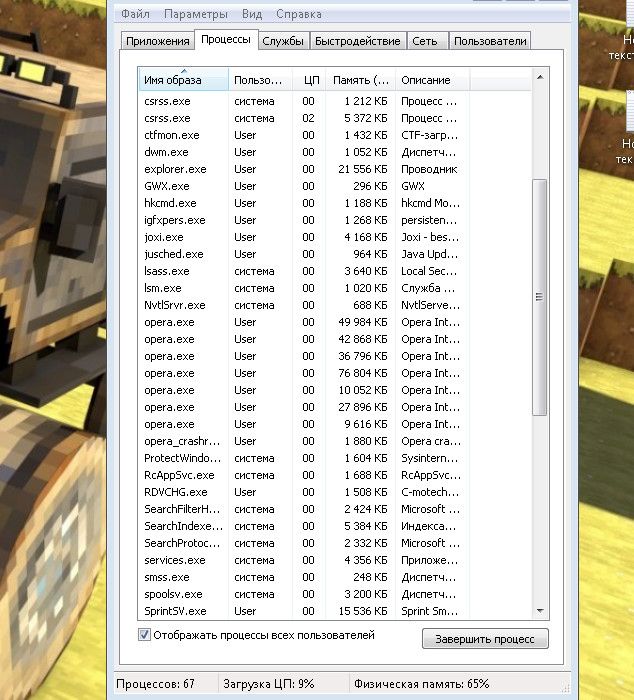634x700 pixels.
Task: Sort by the Описание column header
Action: point(432,80)
